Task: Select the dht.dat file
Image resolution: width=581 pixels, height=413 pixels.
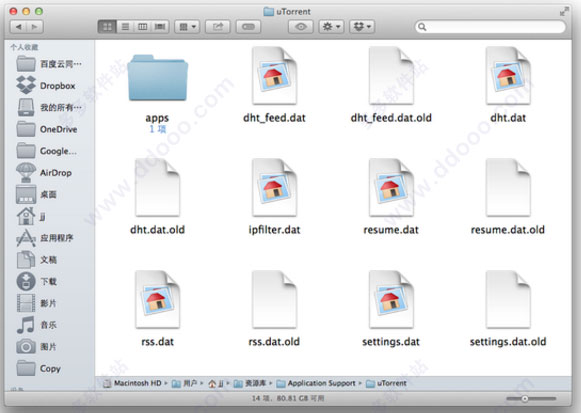Action: tap(508, 76)
